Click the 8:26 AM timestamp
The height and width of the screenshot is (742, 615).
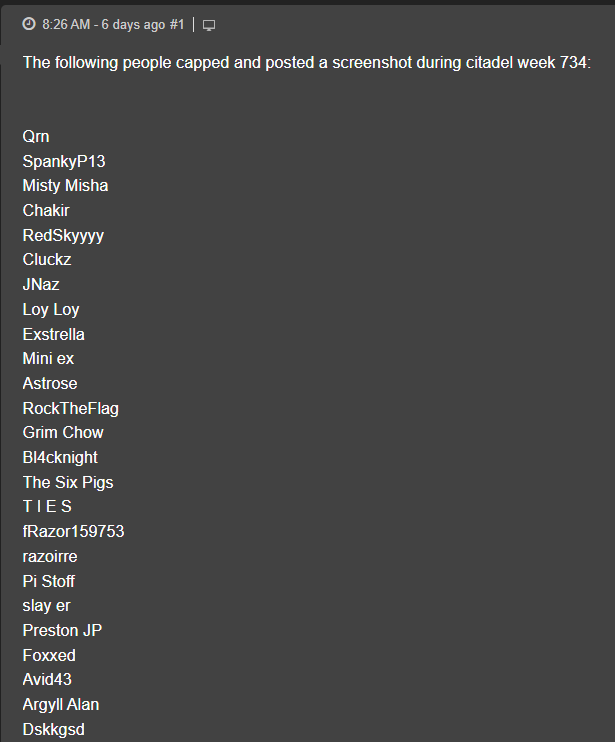point(68,24)
